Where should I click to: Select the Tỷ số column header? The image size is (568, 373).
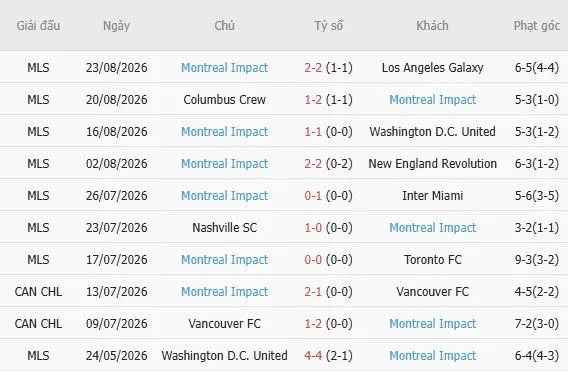[328, 26]
